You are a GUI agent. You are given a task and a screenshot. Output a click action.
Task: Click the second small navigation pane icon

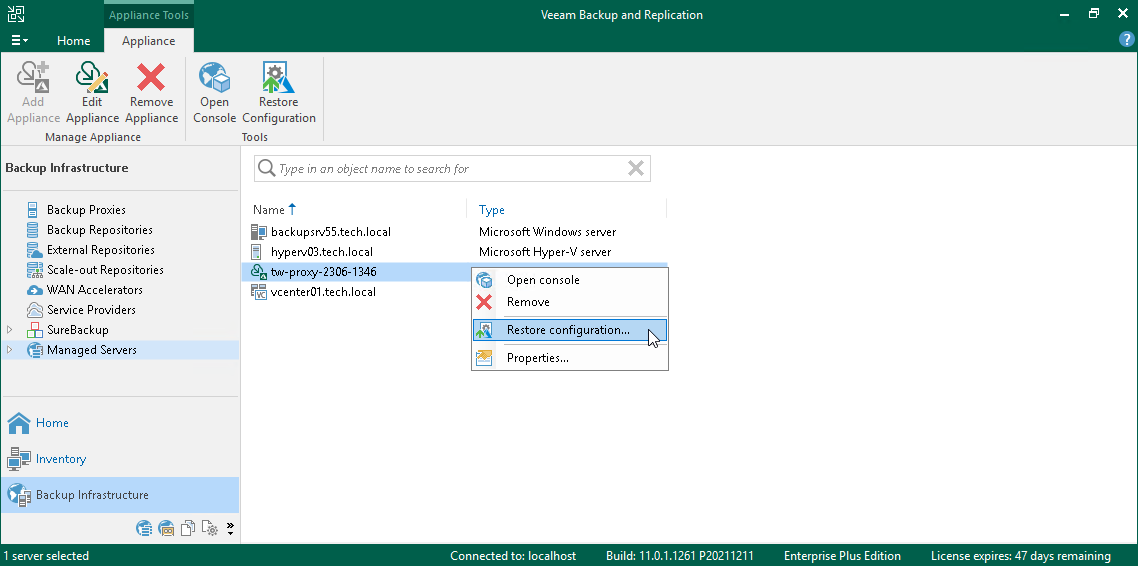point(165,528)
